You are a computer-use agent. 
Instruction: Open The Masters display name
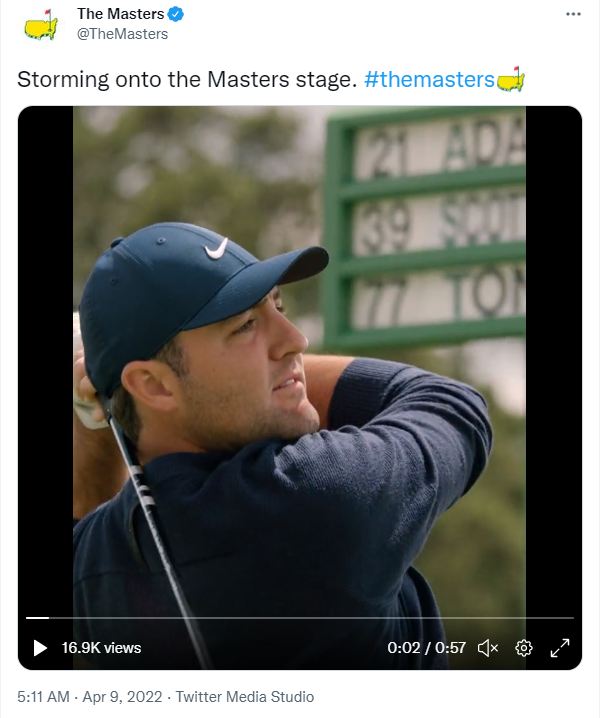tap(120, 14)
